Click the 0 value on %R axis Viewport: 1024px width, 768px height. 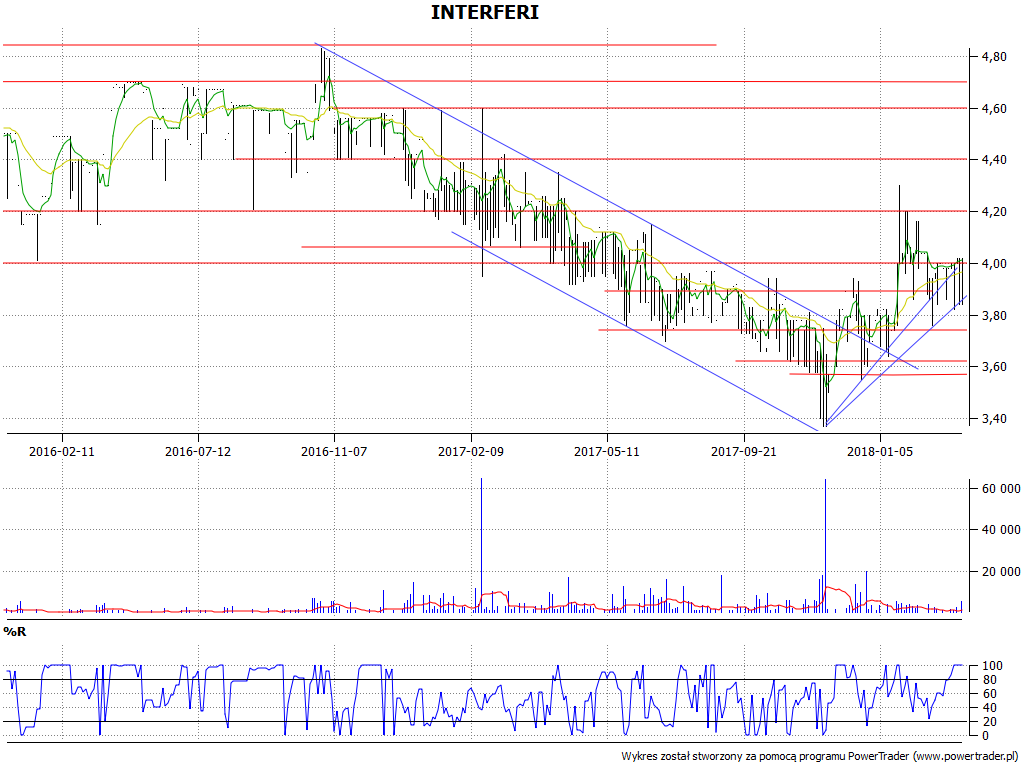coord(985,736)
